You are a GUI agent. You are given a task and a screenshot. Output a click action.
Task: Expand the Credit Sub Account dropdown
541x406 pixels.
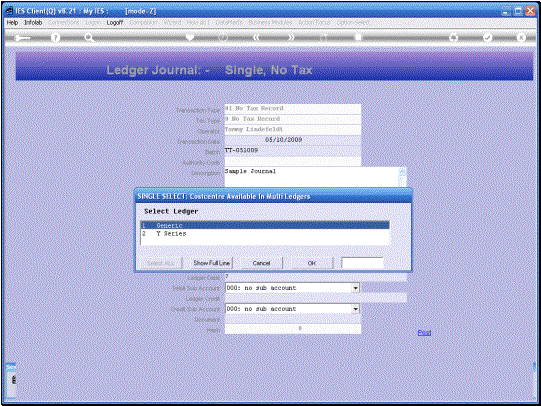point(355,309)
